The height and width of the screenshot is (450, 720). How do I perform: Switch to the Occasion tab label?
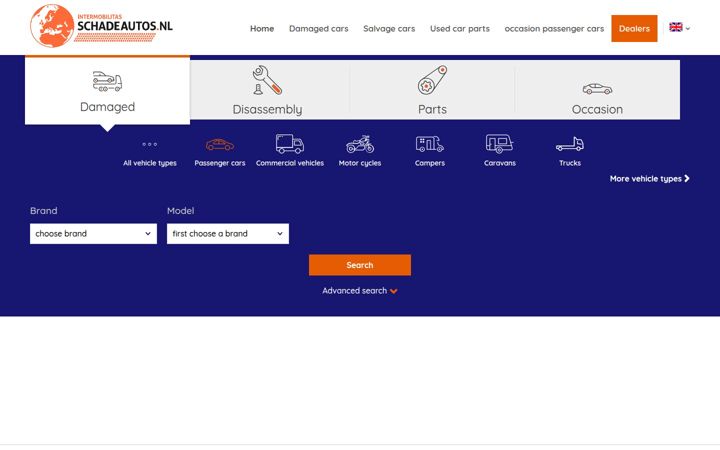597,109
